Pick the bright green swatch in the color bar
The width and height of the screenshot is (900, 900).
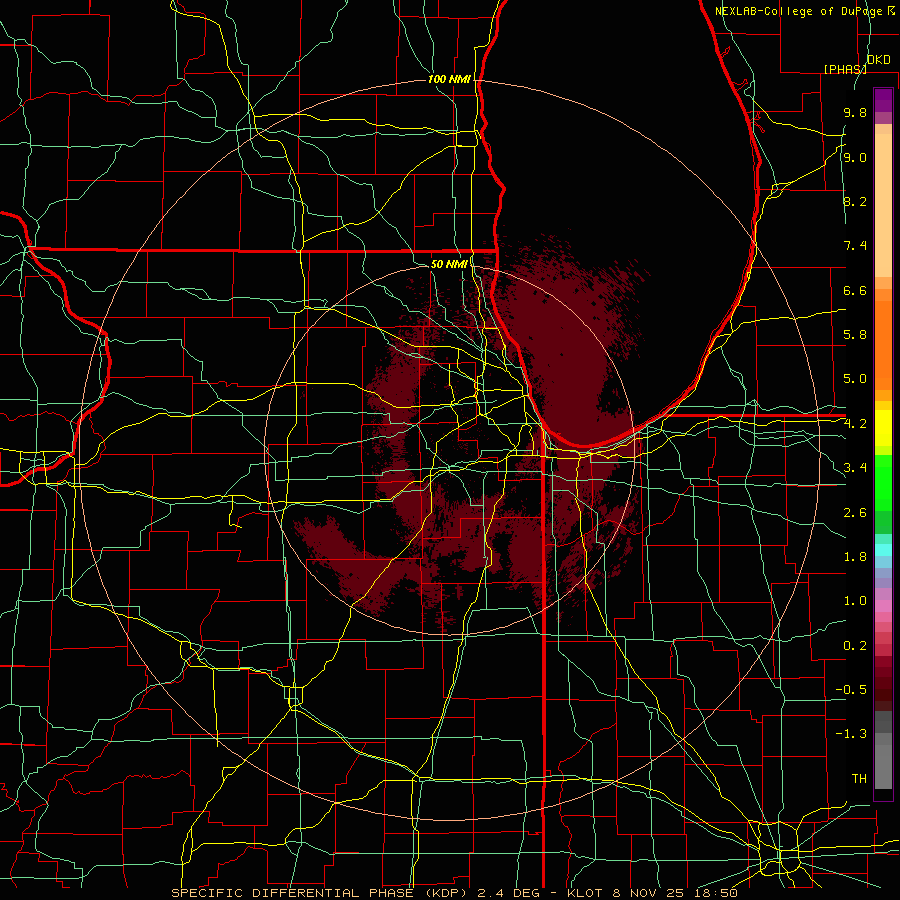[x=883, y=482]
